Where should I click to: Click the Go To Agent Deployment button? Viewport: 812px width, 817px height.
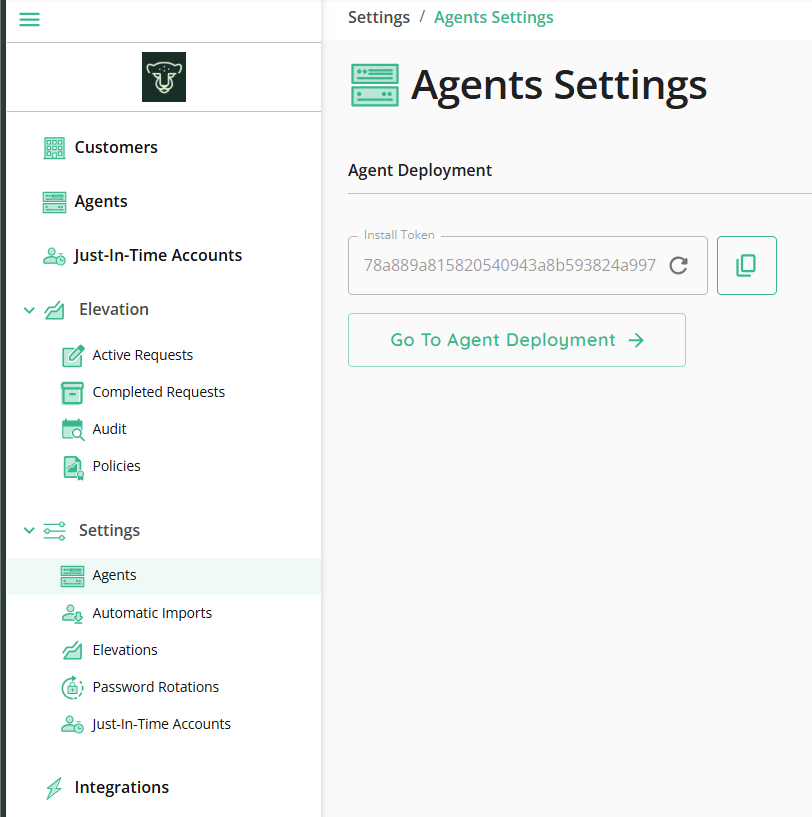(516, 340)
